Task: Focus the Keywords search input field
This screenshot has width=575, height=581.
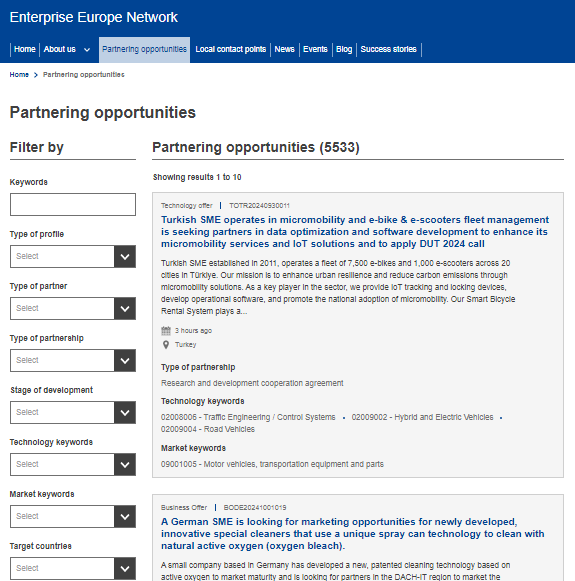Action: click(73, 204)
